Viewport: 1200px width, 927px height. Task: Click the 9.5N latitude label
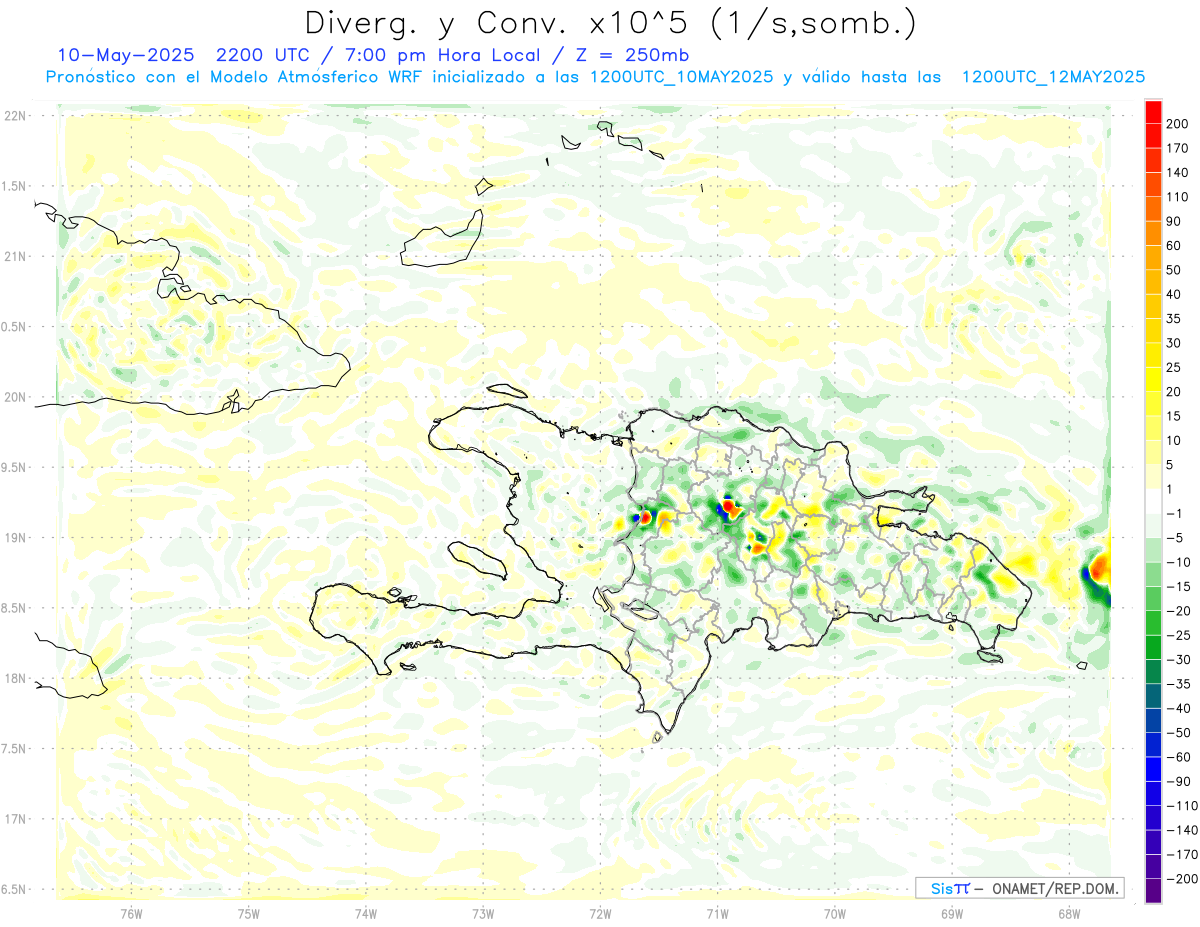(13, 468)
